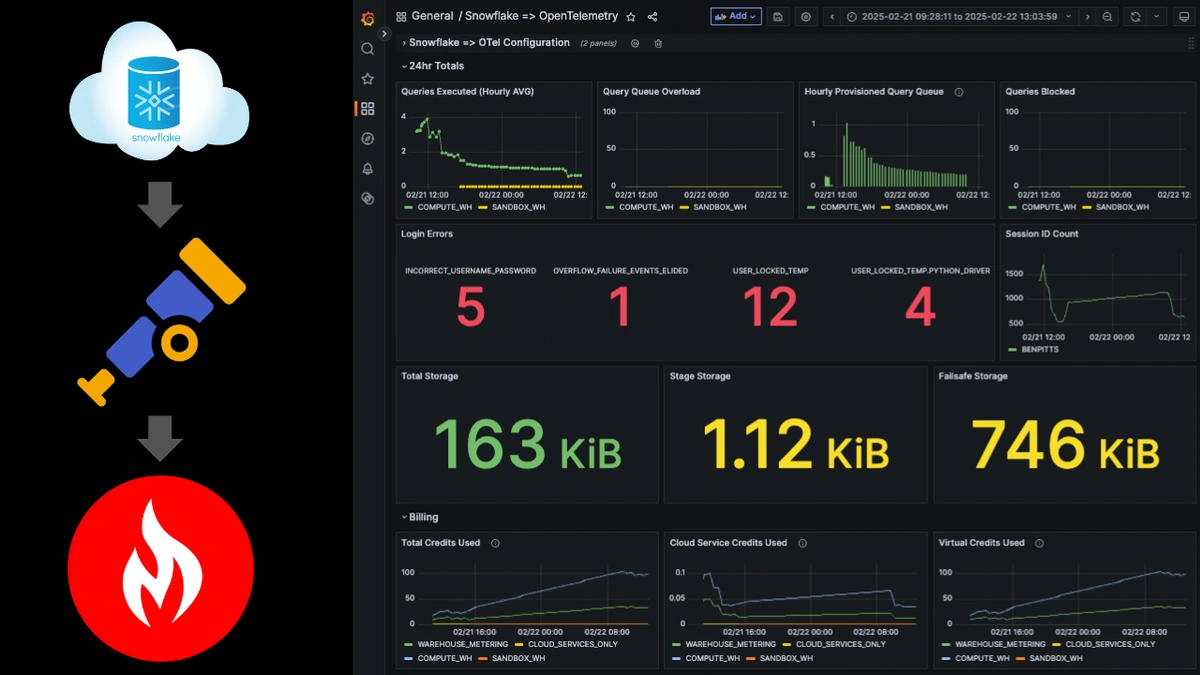Open the Add dropdown menu
Image resolution: width=1200 pixels, height=675 pixels.
(735, 17)
